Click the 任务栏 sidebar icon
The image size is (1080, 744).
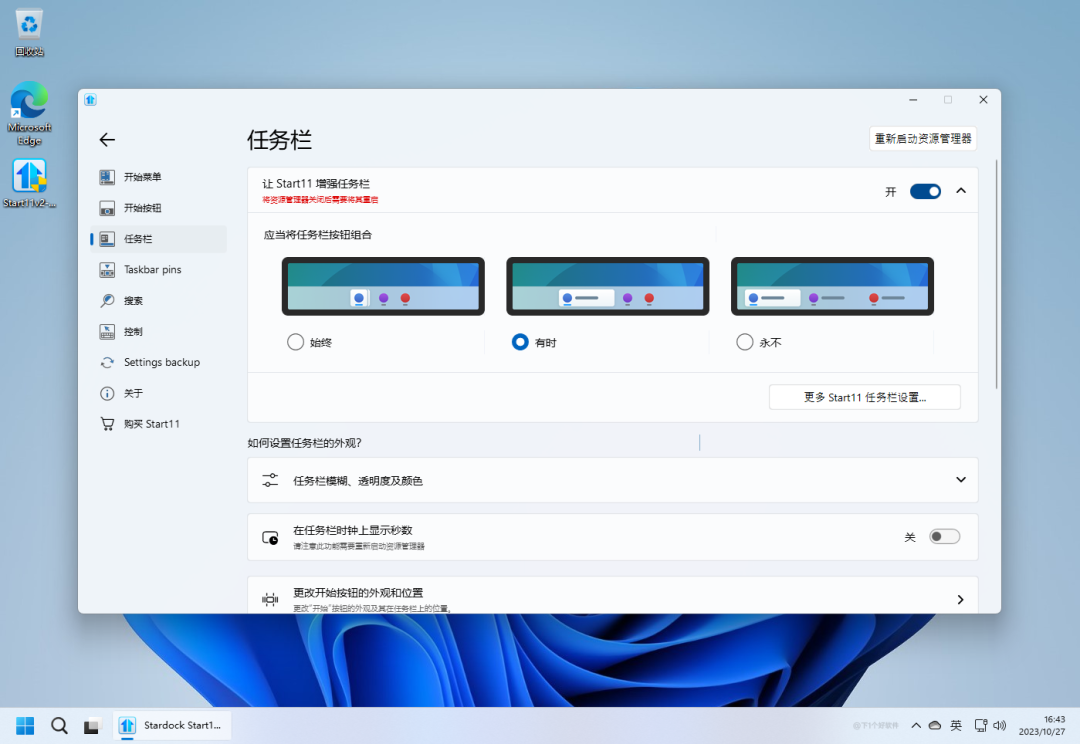click(107, 239)
